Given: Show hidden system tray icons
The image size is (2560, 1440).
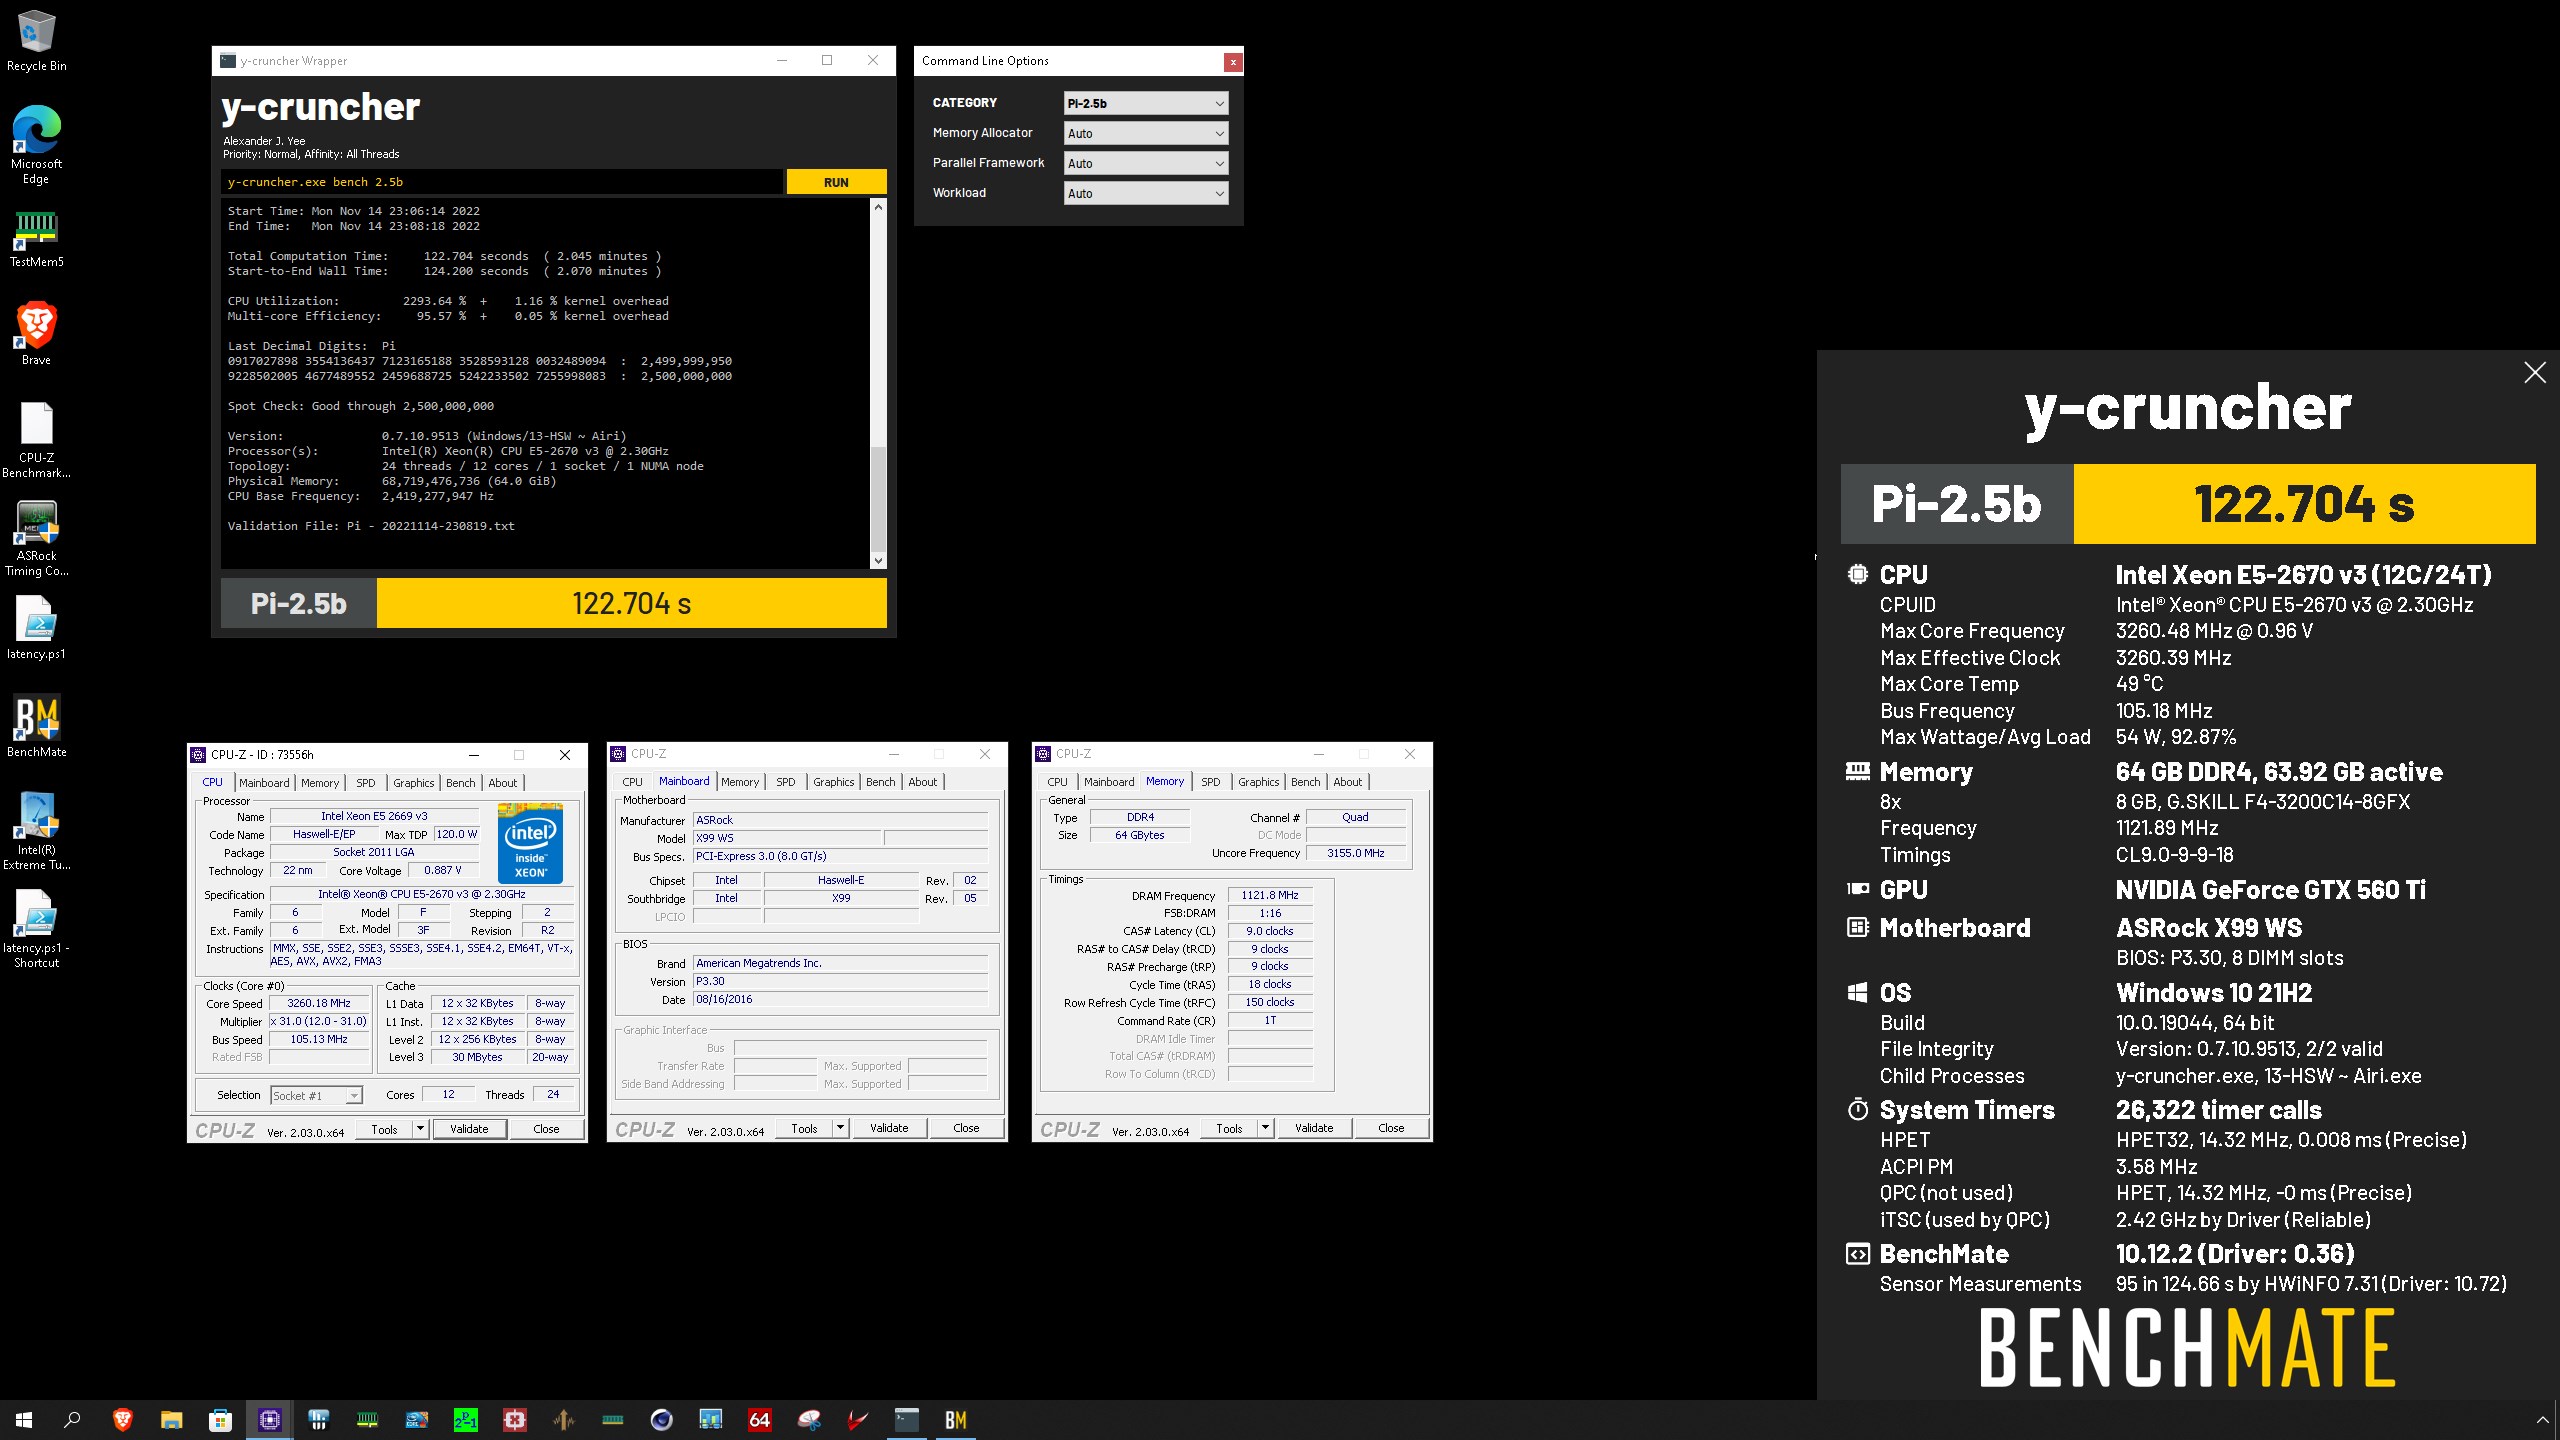Looking at the screenshot, I should (x=2542, y=1419).
